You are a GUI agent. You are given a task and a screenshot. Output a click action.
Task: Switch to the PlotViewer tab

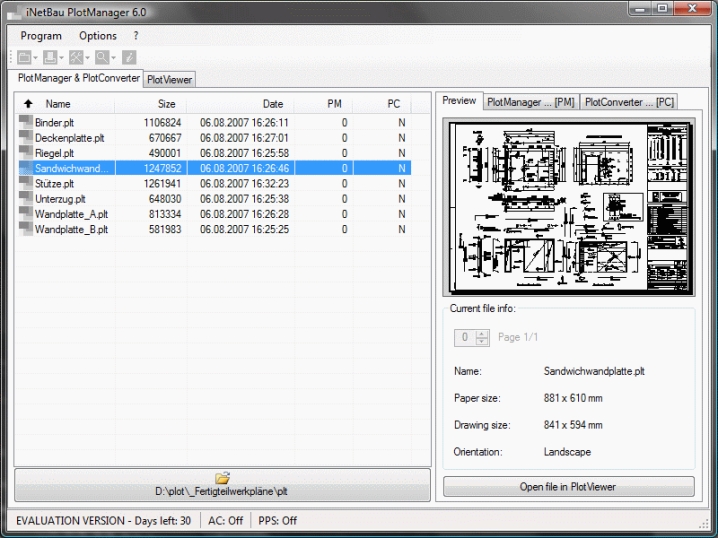[x=170, y=79]
